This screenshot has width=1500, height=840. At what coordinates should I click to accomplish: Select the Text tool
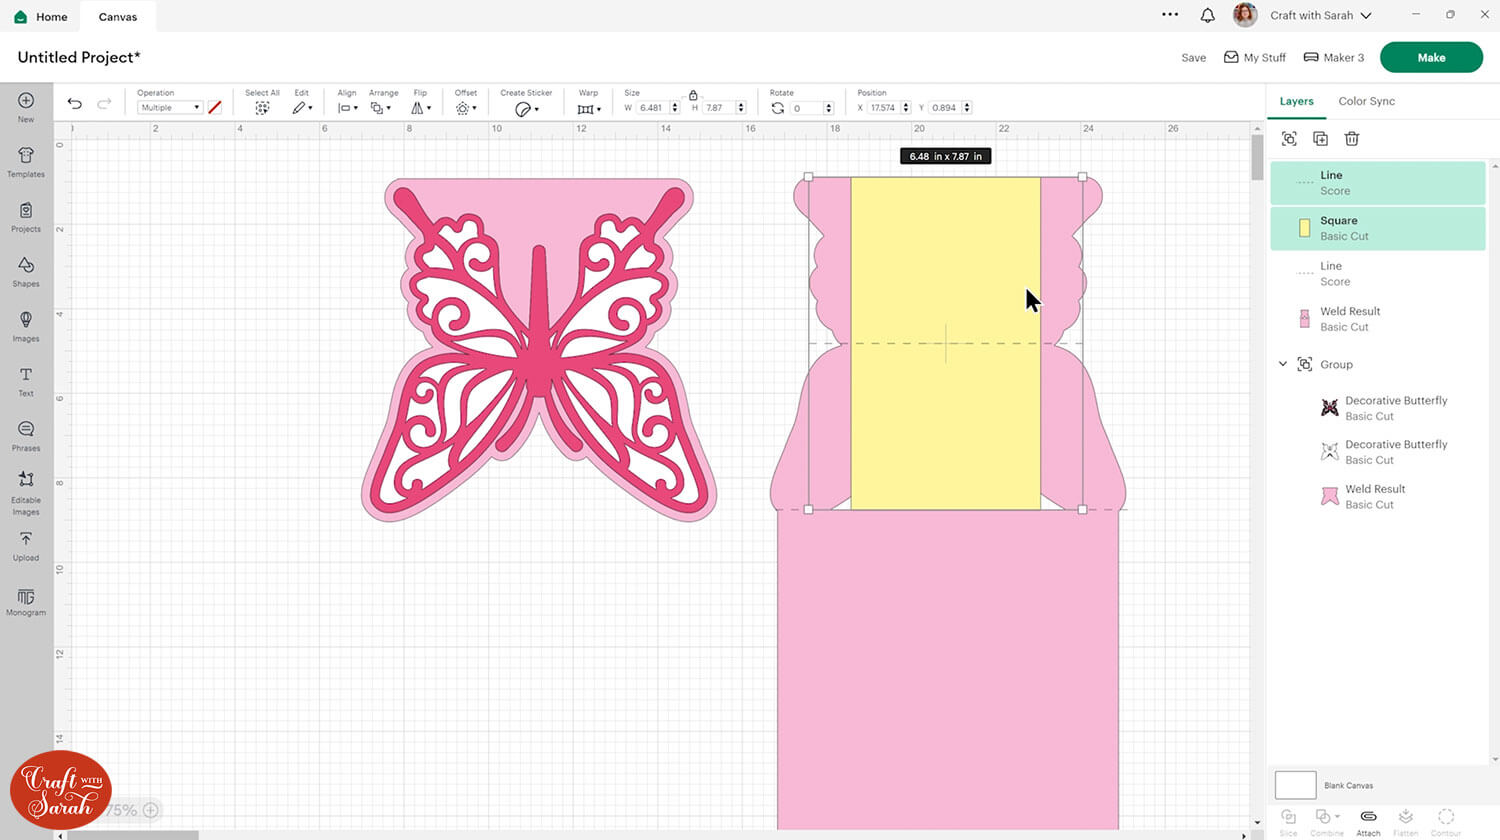coord(26,380)
